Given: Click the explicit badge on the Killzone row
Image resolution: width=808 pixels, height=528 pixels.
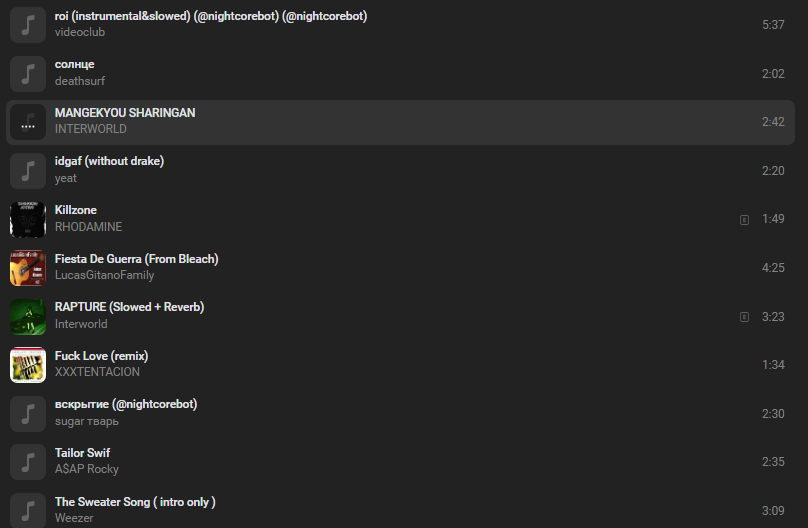Looking at the screenshot, I should 744,219.
